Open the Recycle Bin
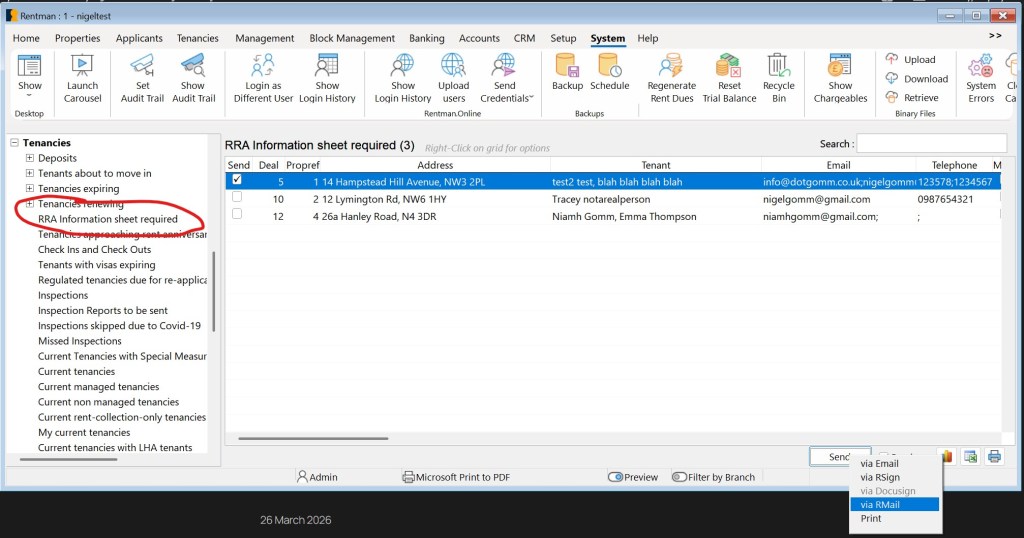This screenshot has width=1024, height=538. tap(778, 68)
